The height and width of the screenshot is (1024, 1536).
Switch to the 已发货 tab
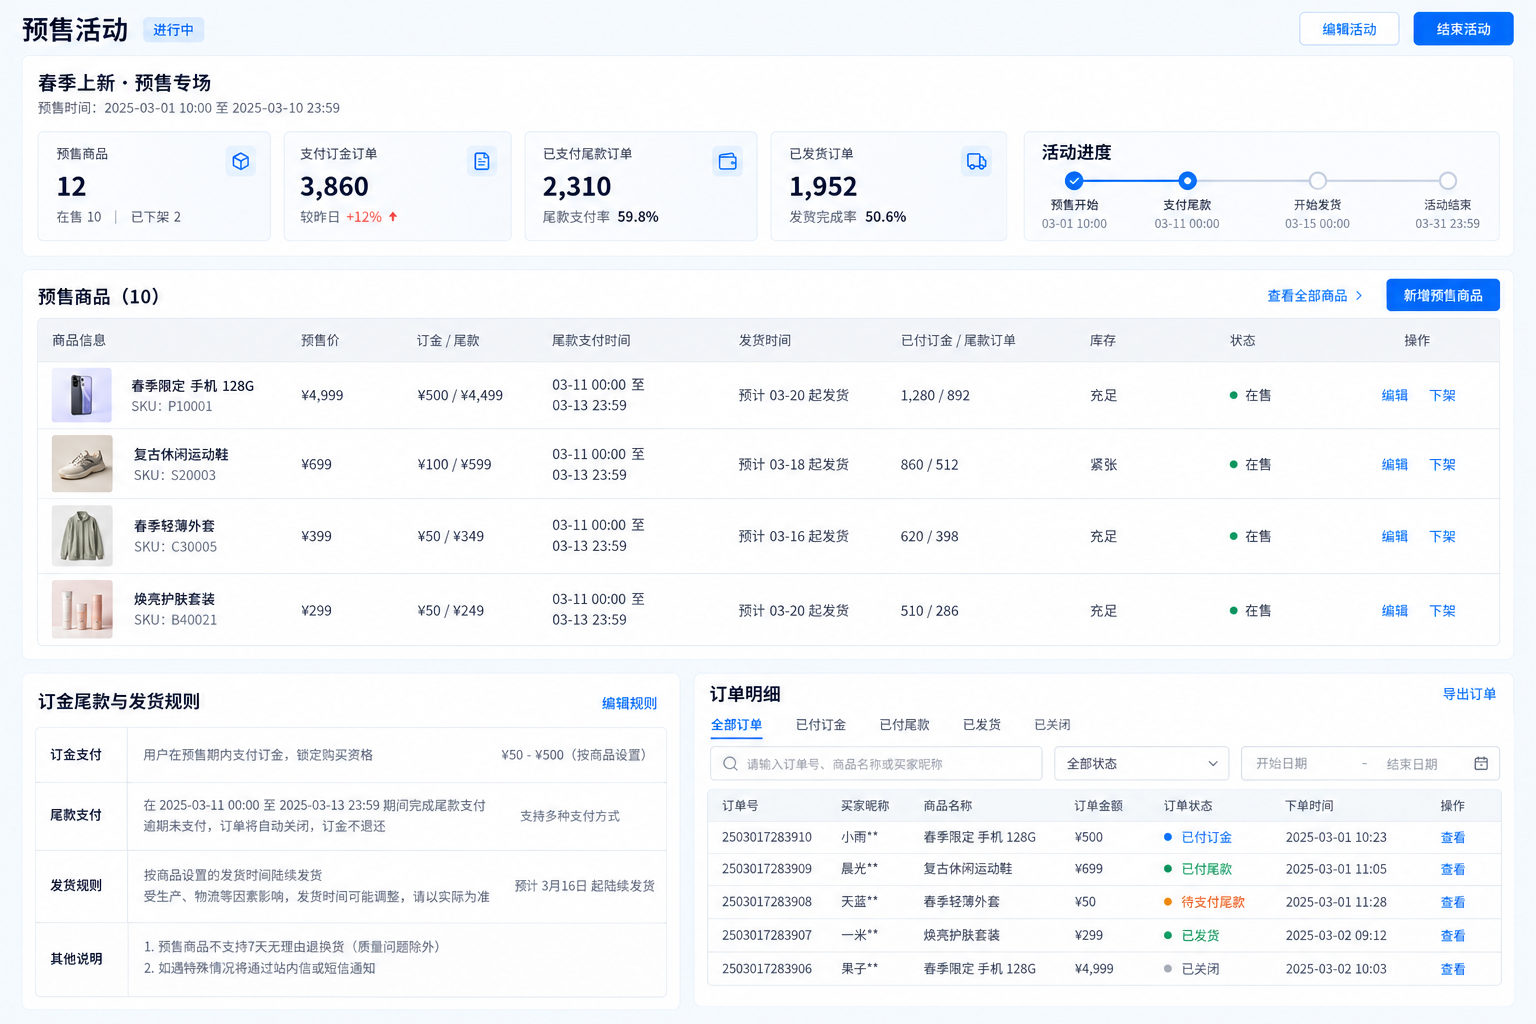(982, 725)
